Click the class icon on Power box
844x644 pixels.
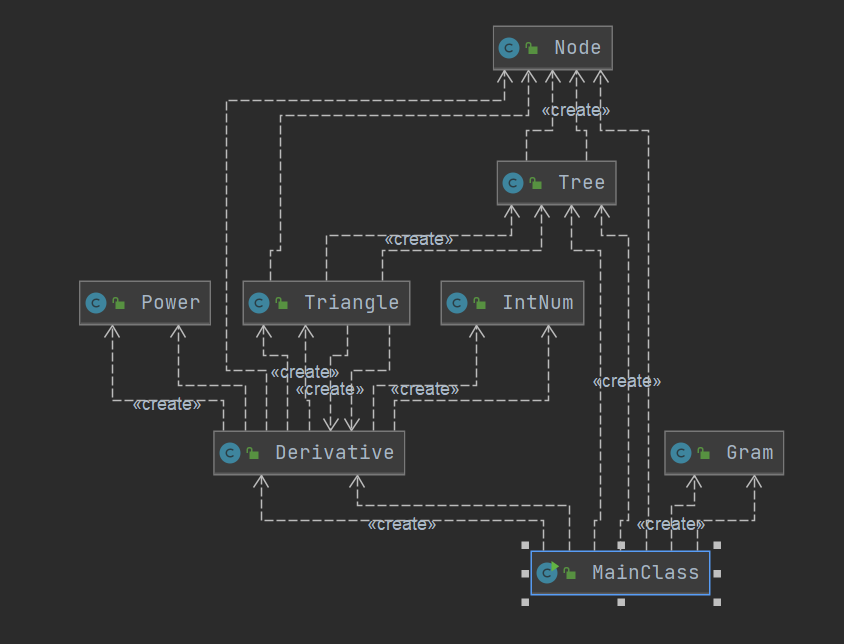click(96, 303)
